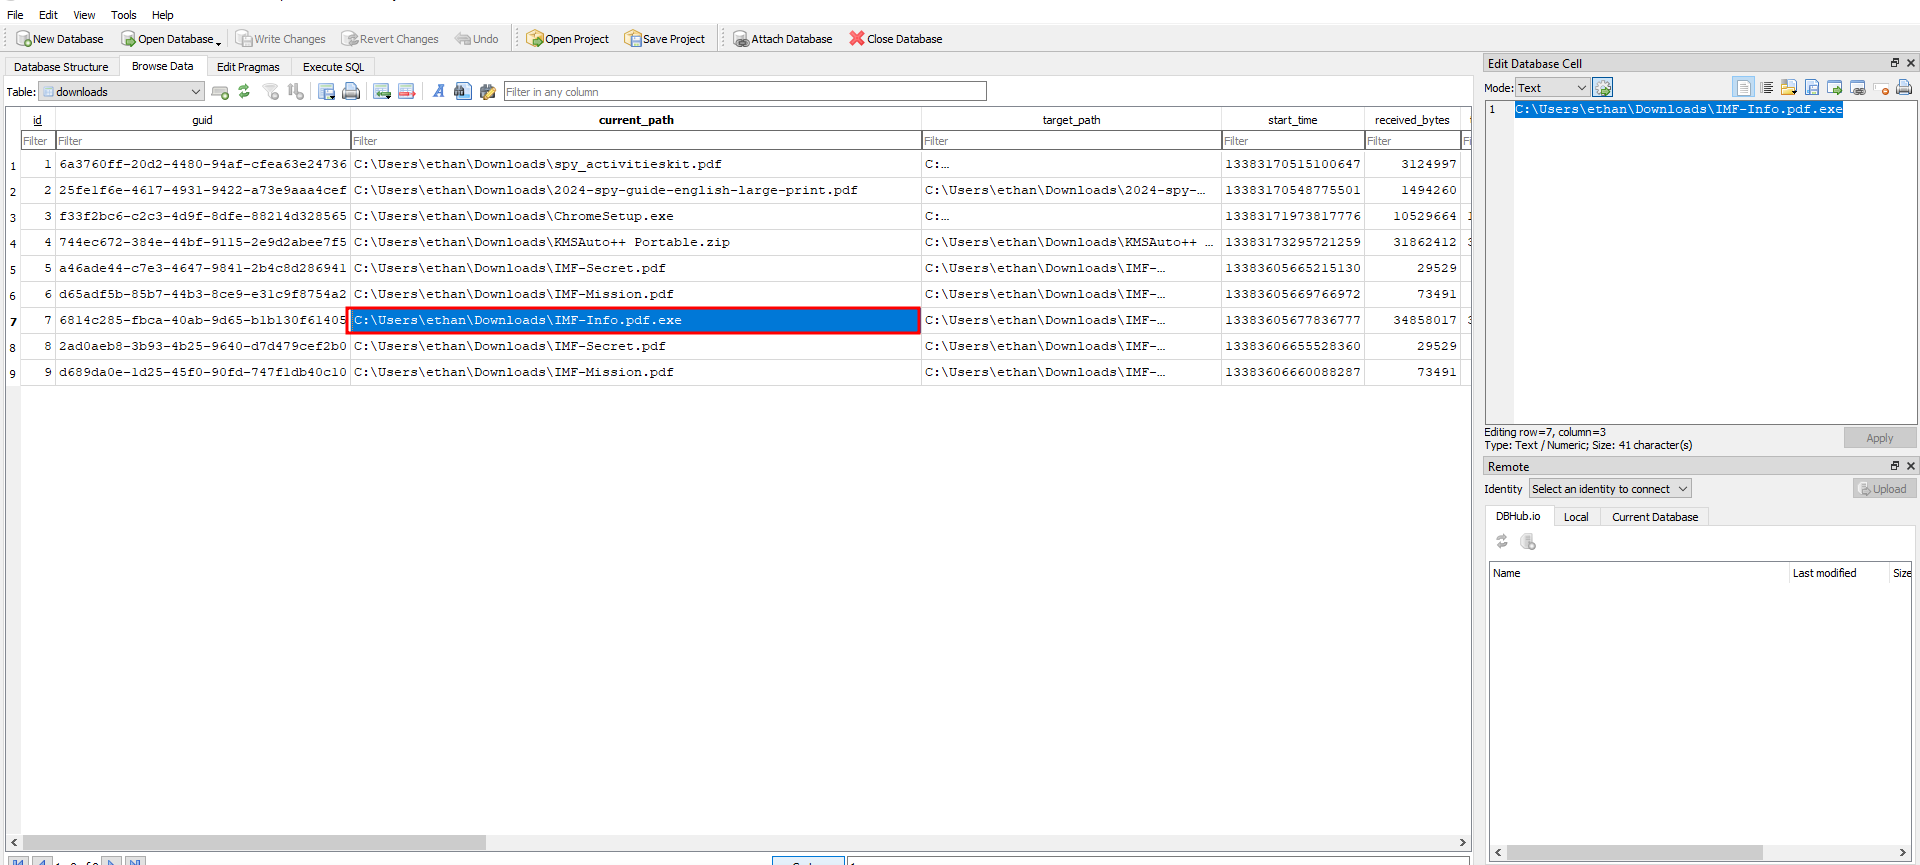Image resolution: width=1920 pixels, height=865 pixels.
Task: Refresh the downloads table data
Action: click(244, 92)
